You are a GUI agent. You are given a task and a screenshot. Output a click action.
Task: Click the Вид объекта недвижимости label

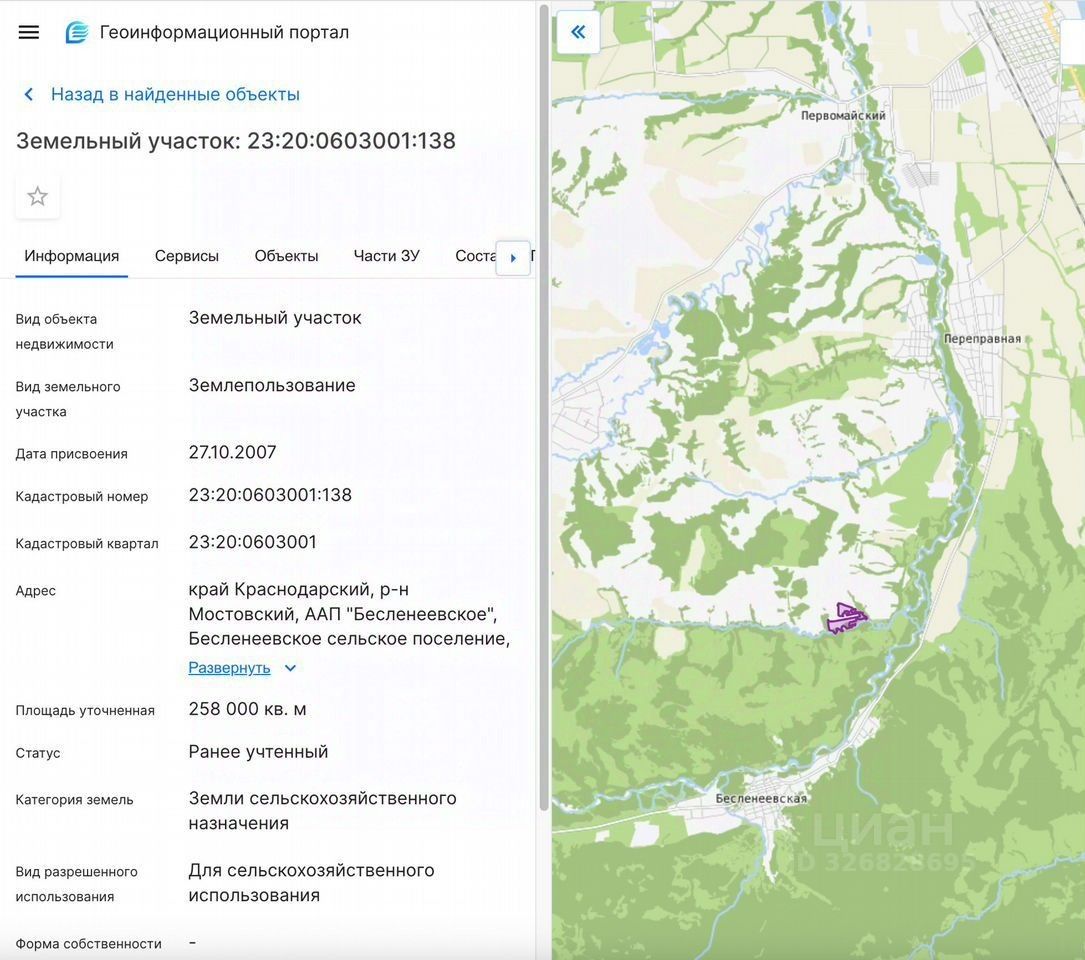pyautogui.click(x=64, y=332)
